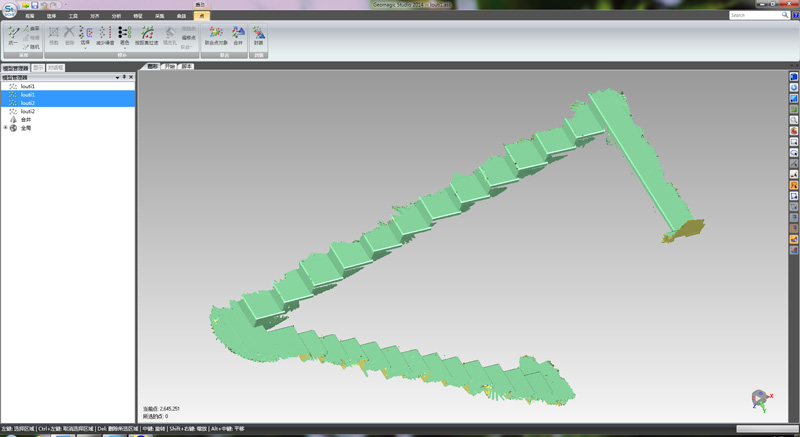Open the 模型管理器 panel options dropdown arrow
Screen dimensions: 800x437
pyautogui.click(x=117, y=77)
